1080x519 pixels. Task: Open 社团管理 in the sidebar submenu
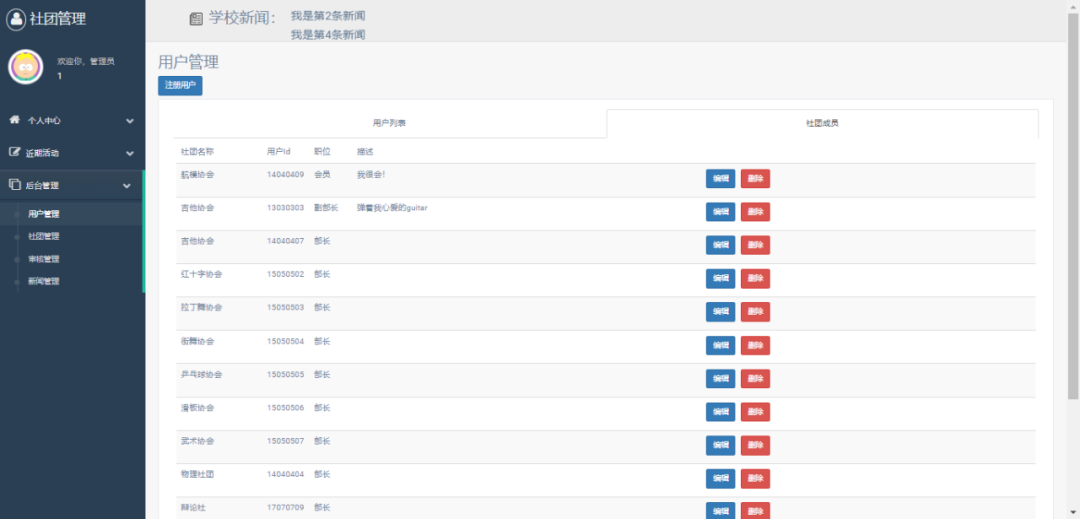coord(43,236)
